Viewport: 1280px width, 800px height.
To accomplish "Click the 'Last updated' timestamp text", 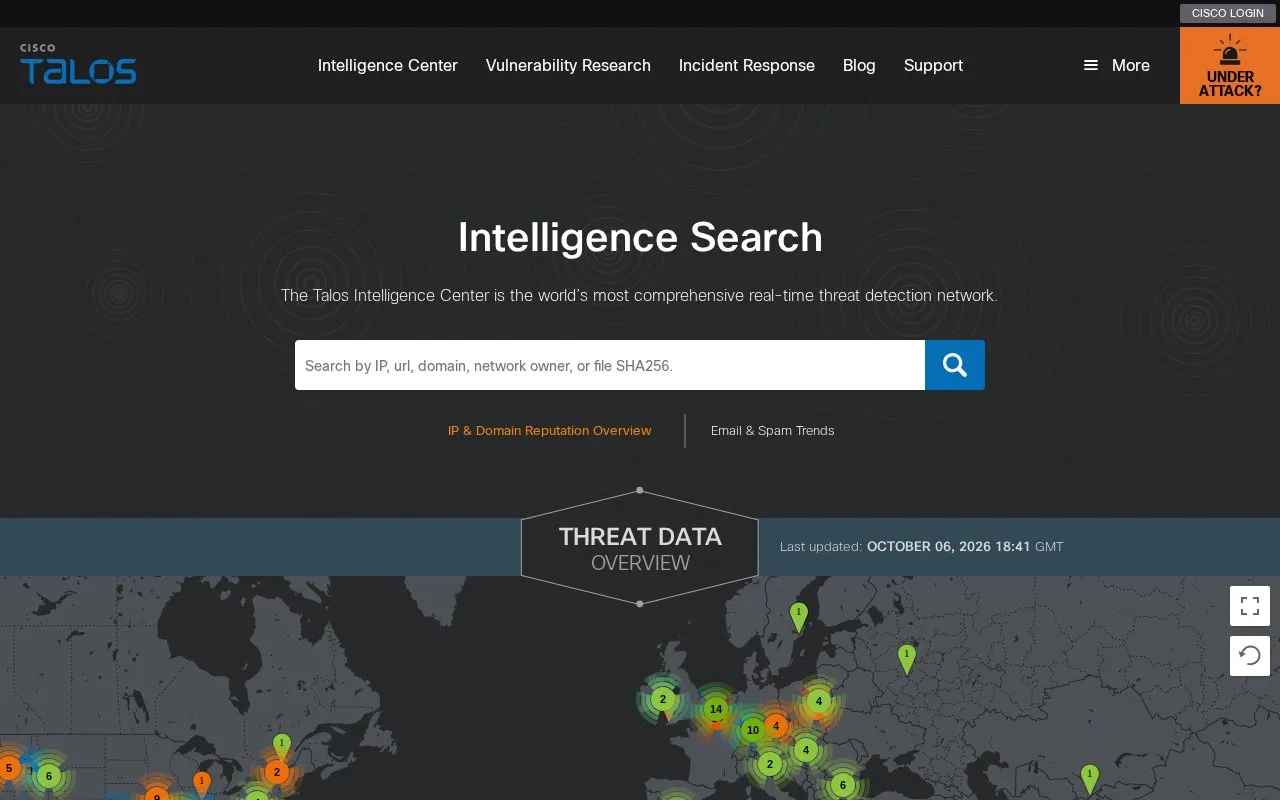I will click(x=922, y=547).
